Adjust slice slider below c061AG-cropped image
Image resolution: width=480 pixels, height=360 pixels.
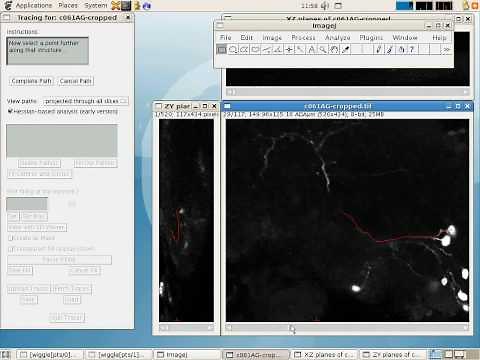[347, 328]
